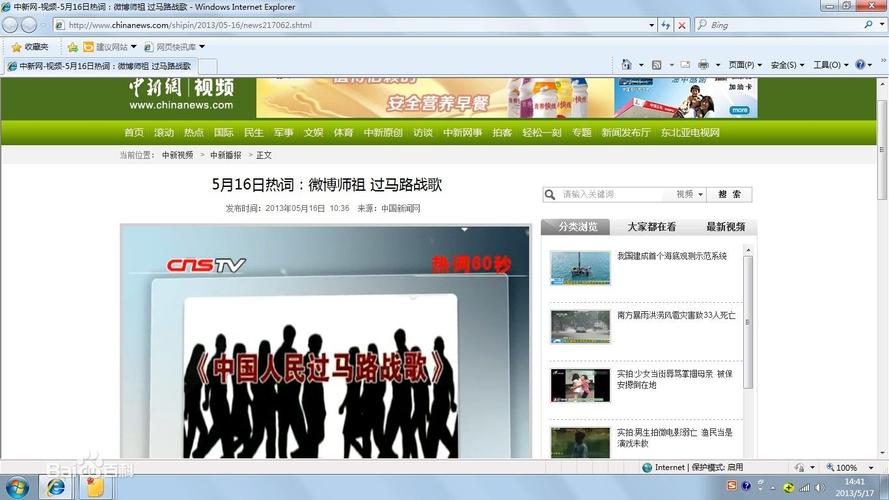Image resolution: width=889 pixels, height=500 pixels.
Task: Open the 安全(S) menu
Action: tap(787, 65)
